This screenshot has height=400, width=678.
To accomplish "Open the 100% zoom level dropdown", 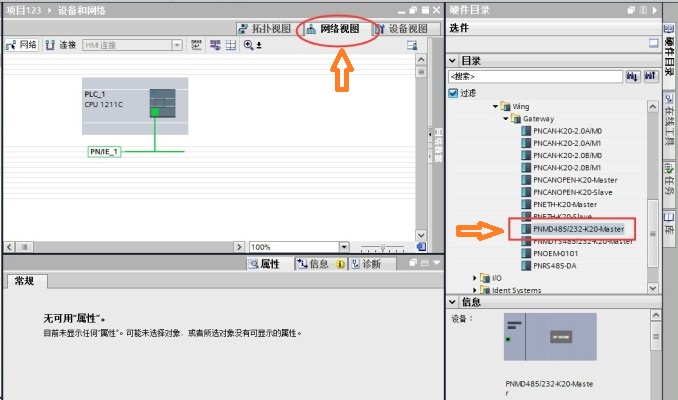I will click(344, 247).
